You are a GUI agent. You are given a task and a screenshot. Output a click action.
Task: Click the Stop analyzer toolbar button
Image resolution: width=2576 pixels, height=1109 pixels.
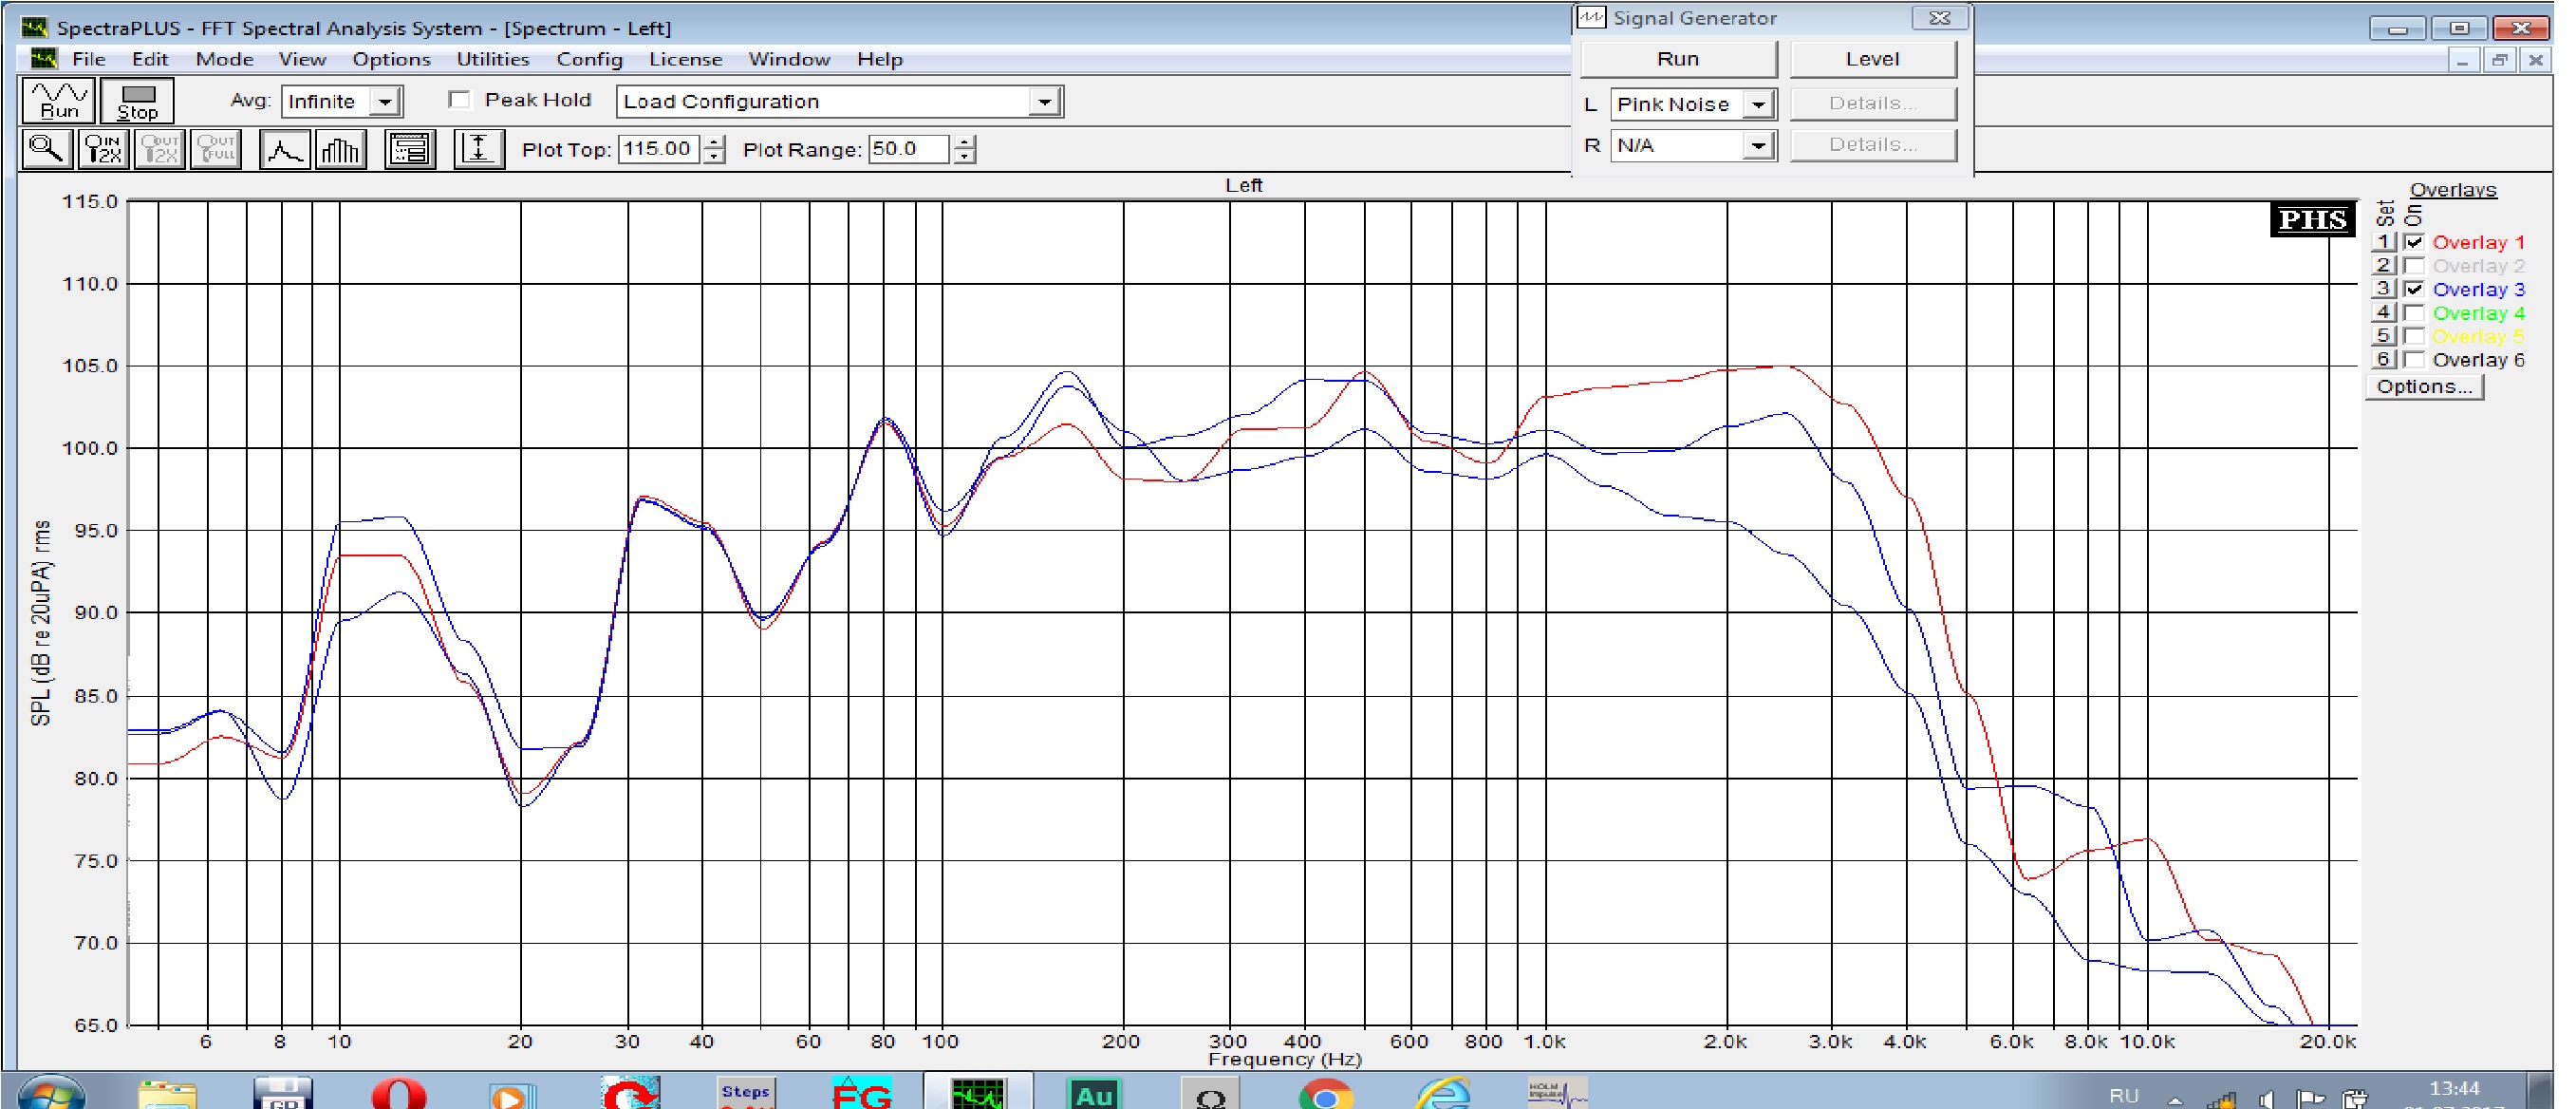pos(137,101)
